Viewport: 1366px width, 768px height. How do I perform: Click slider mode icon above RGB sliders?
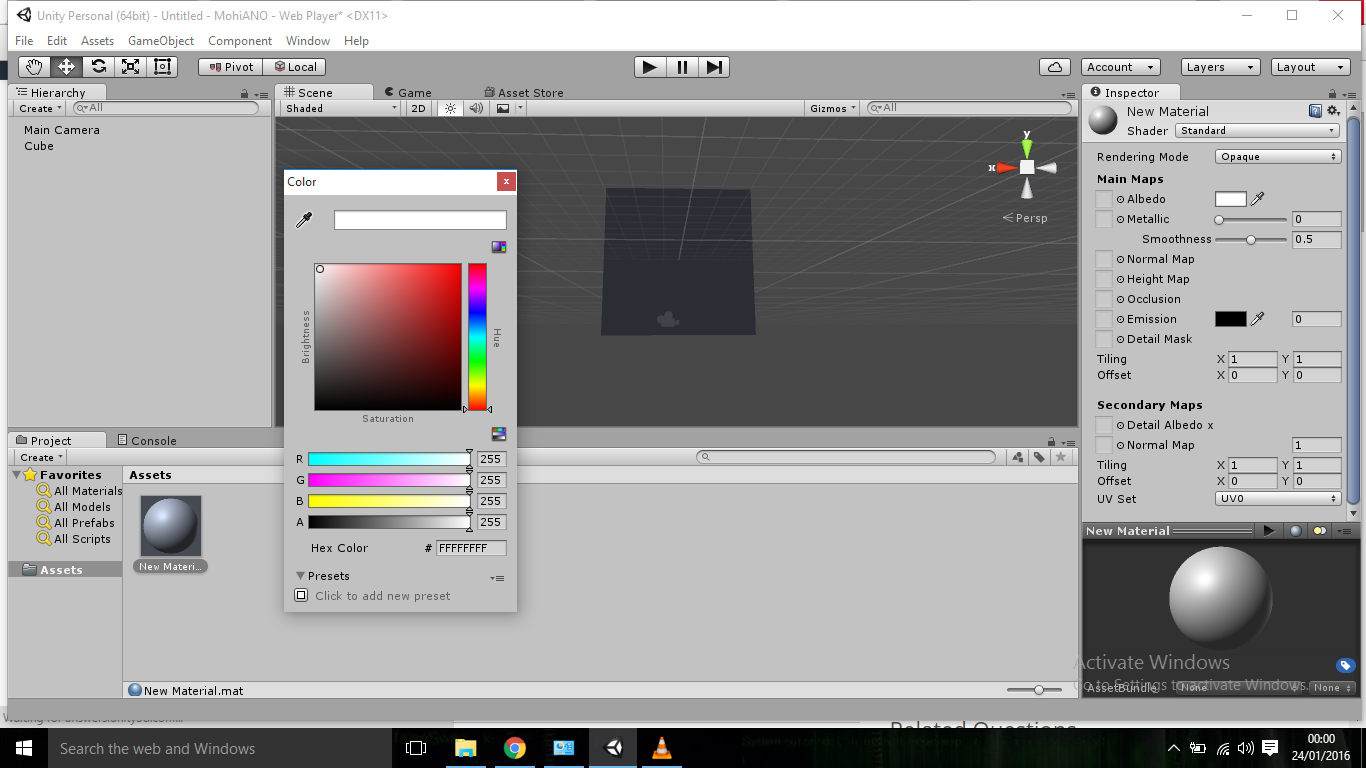pos(499,434)
